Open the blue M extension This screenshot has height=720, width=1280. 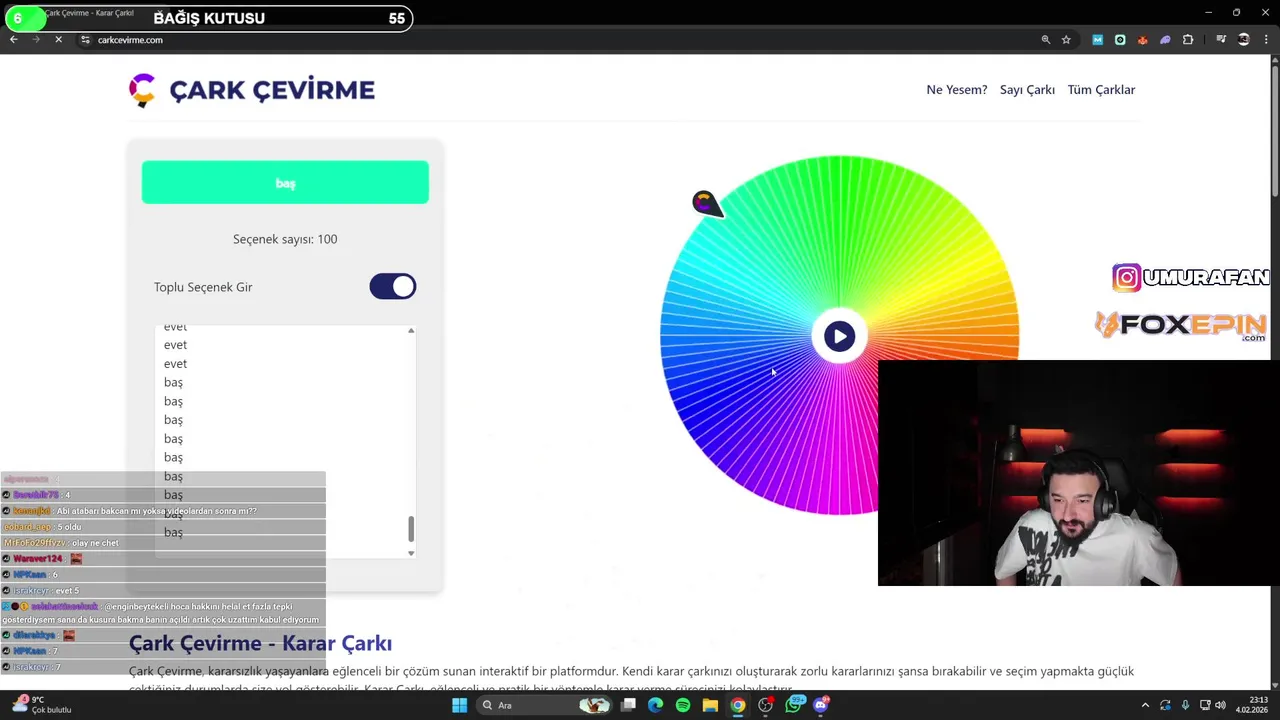click(1097, 40)
